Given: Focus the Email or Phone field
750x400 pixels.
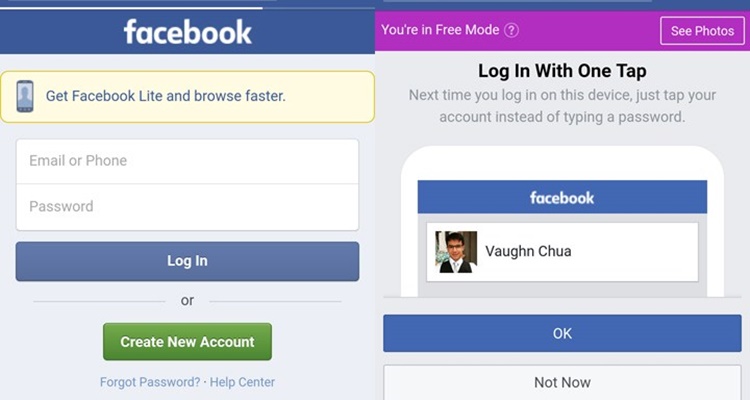Looking at the screenshot, I should (187, 161).
